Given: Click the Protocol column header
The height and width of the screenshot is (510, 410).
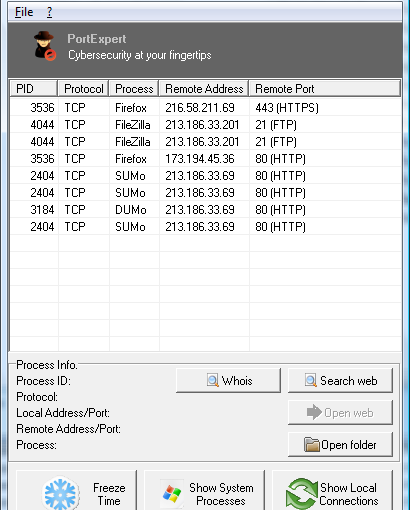Looking at the screenshot, I should [83, 89].
